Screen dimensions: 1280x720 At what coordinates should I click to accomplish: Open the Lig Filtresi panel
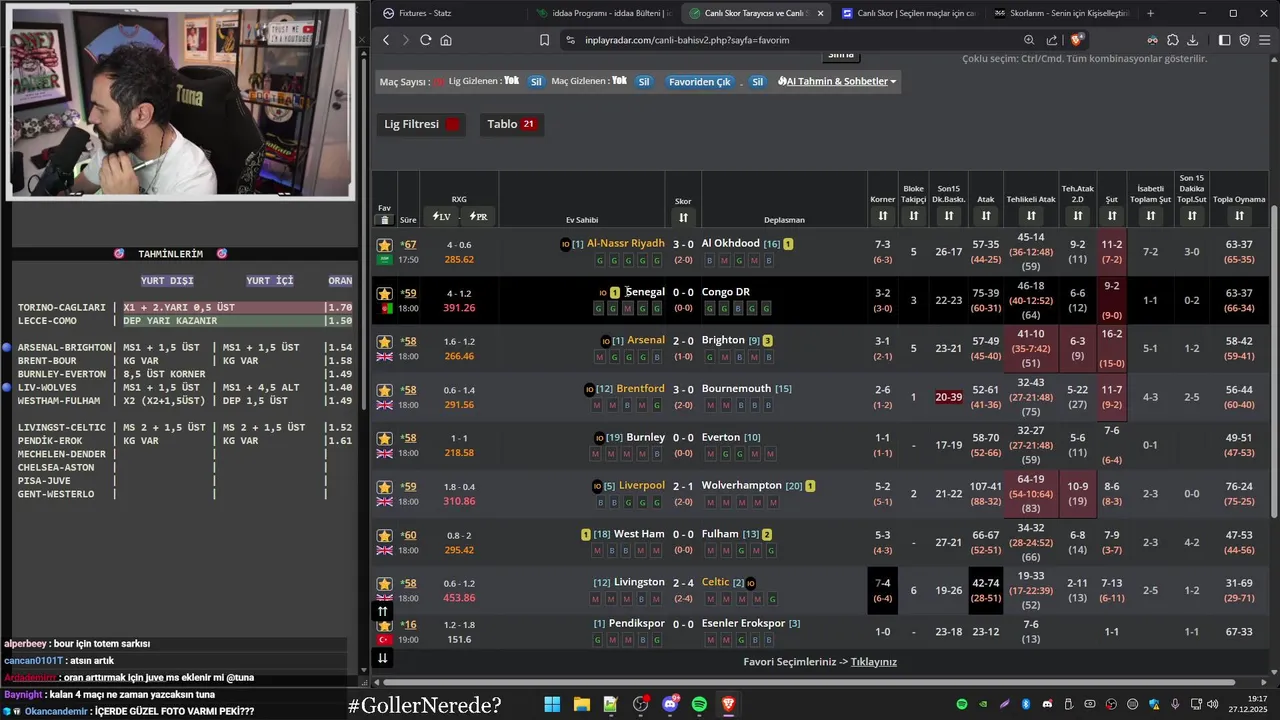[421, 124]
